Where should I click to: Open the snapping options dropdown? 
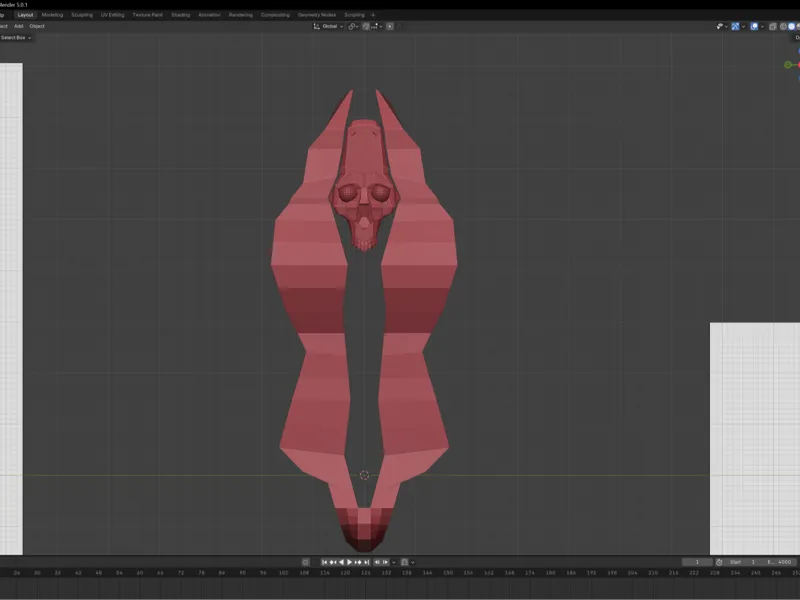coord(377,27)
